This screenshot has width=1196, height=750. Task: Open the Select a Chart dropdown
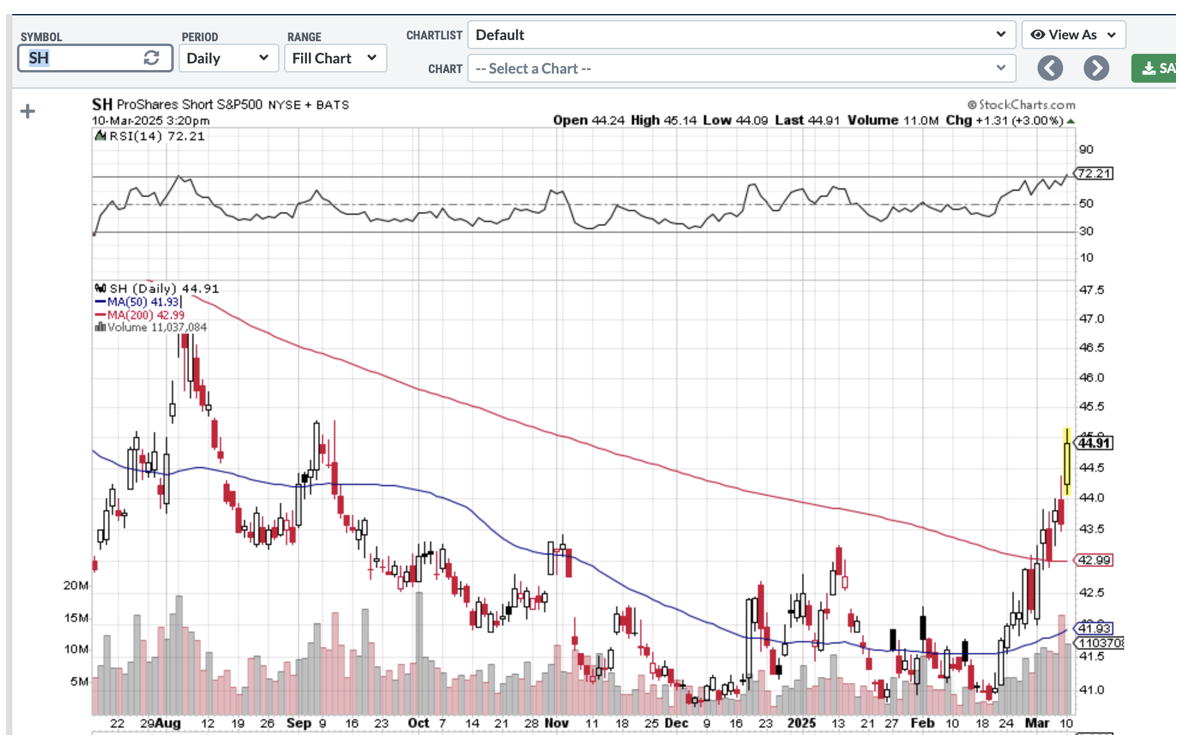click(740, 69)
